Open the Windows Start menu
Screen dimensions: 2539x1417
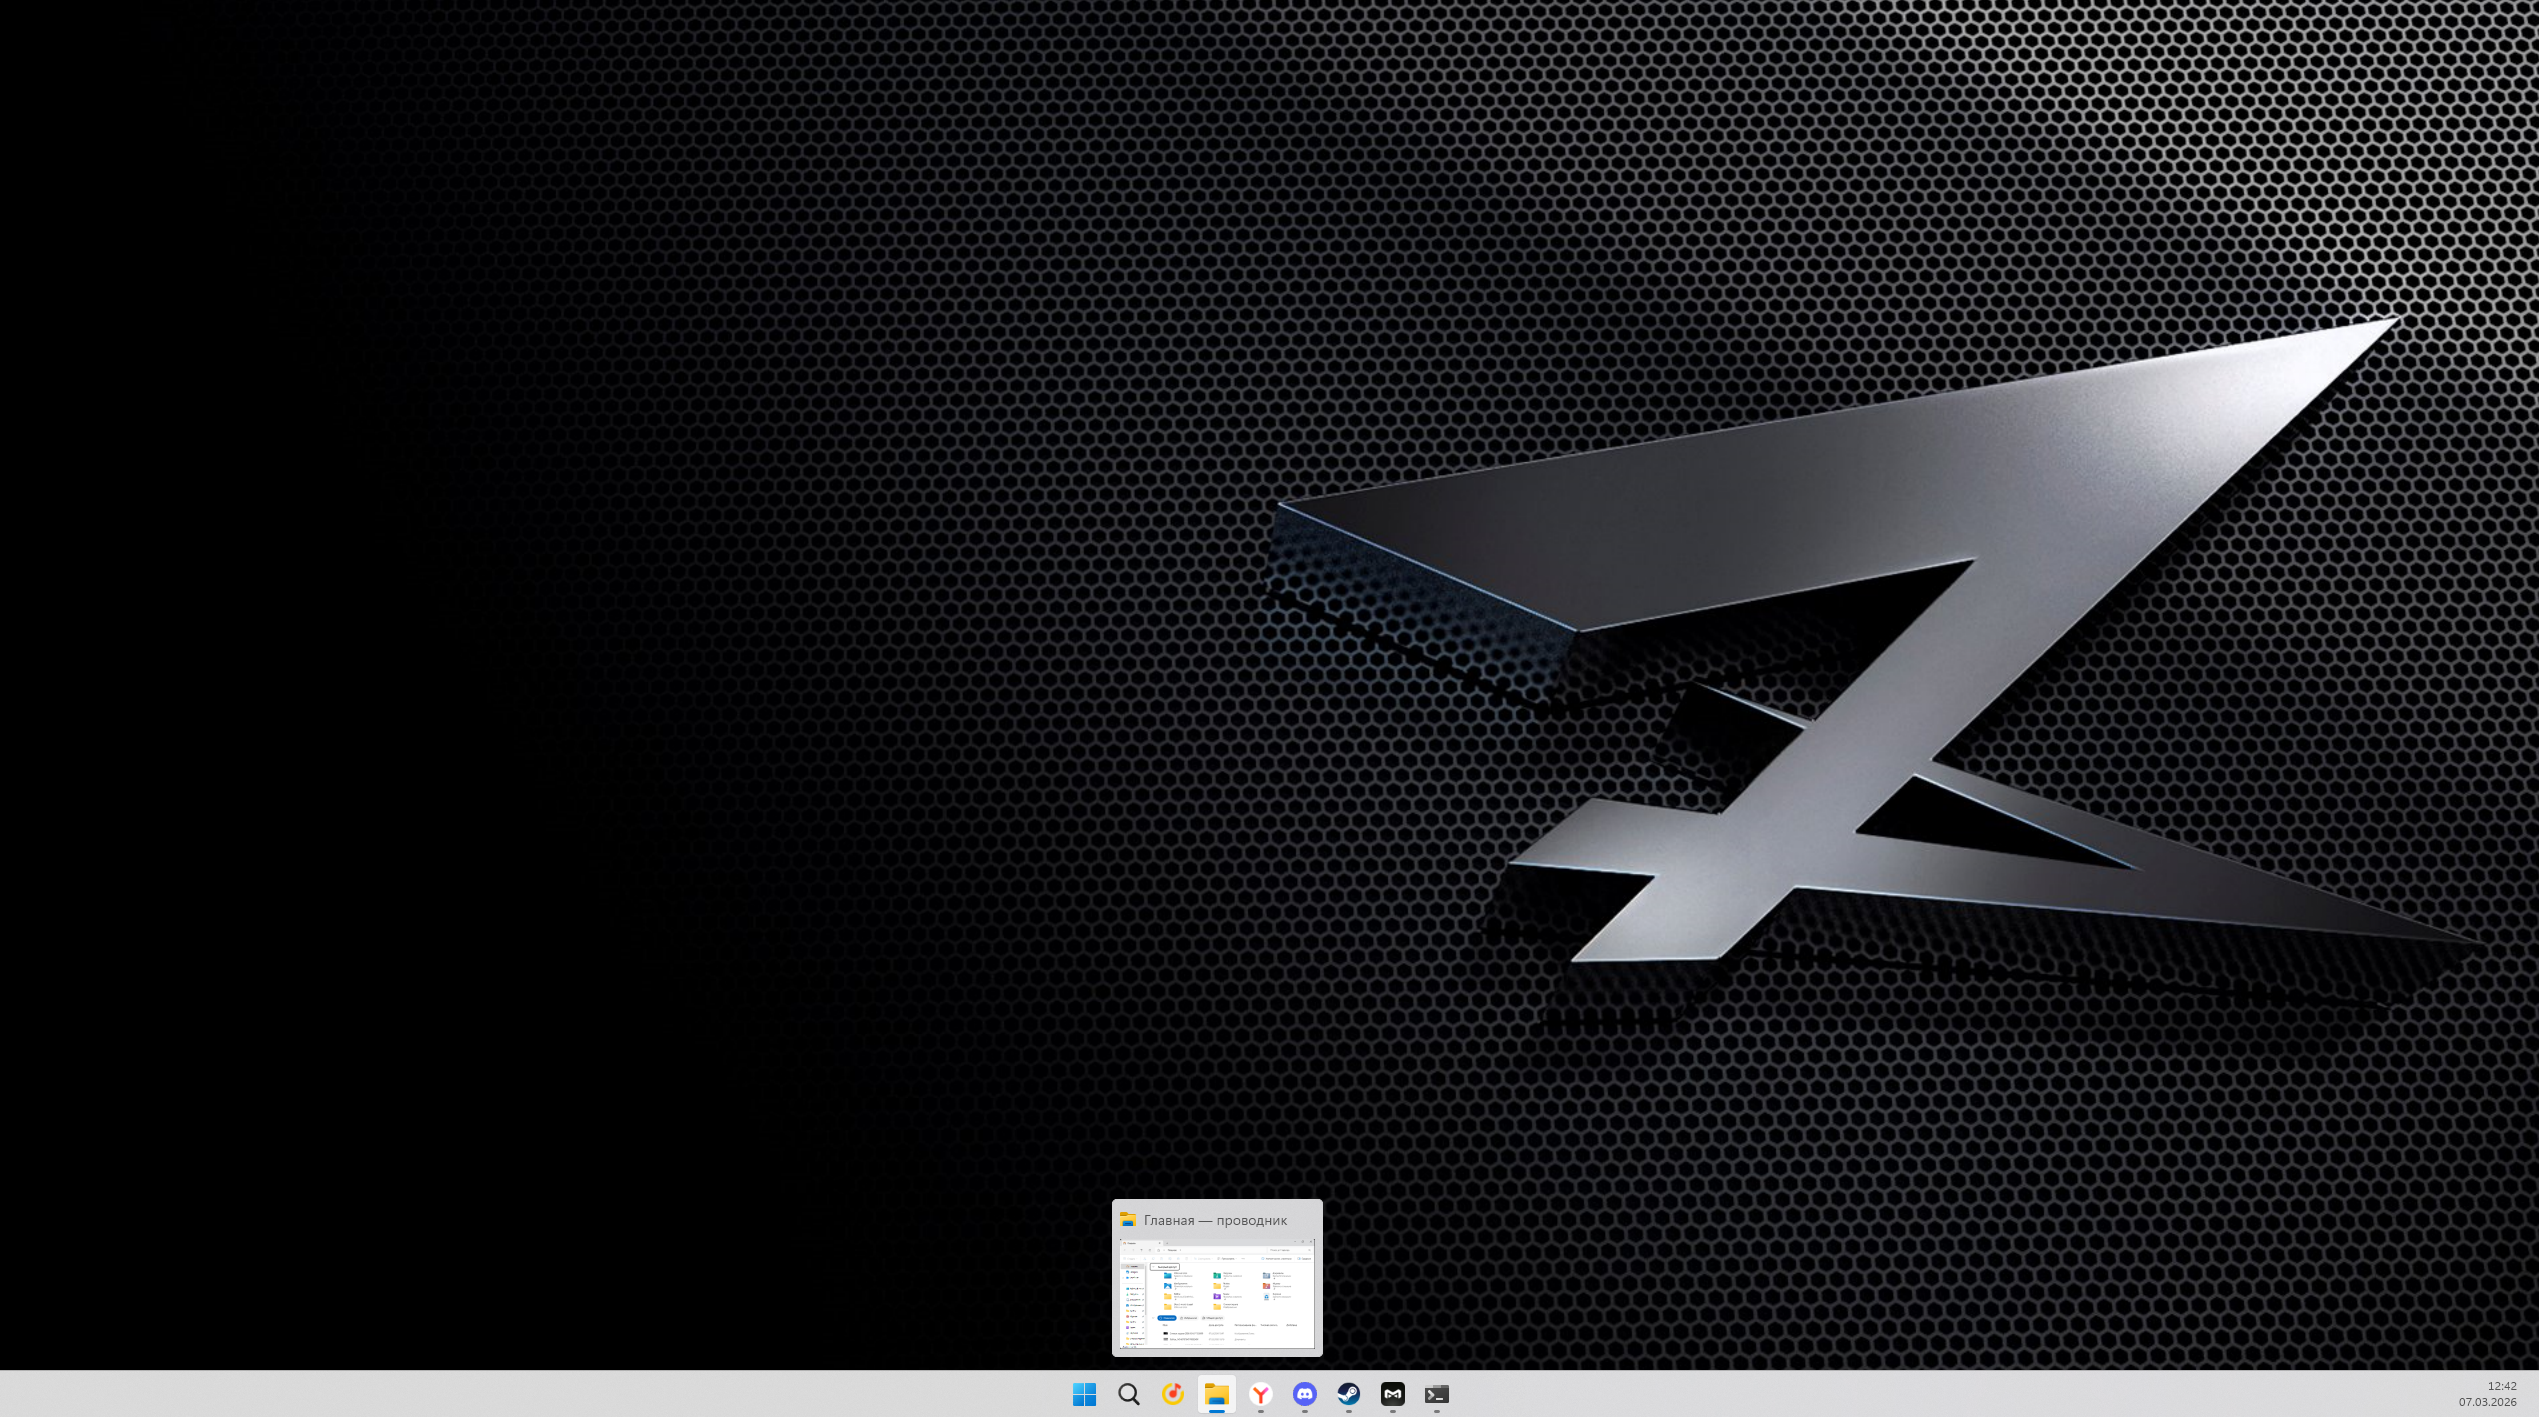1084,1394
